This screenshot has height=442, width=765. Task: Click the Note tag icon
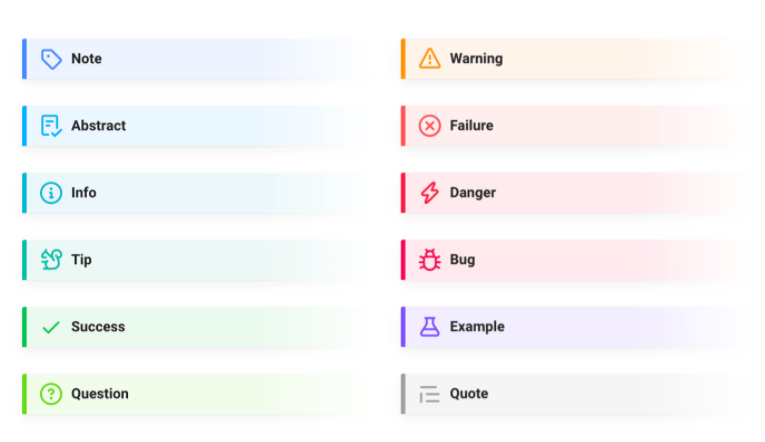[x=51, y=59]
